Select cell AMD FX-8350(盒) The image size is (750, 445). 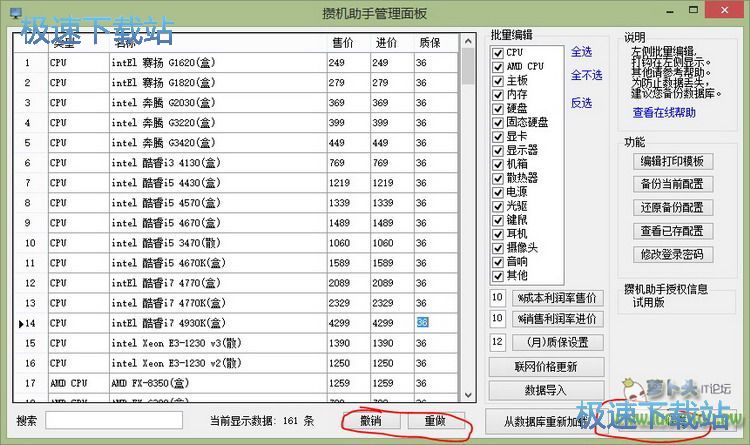coord(218,383)
